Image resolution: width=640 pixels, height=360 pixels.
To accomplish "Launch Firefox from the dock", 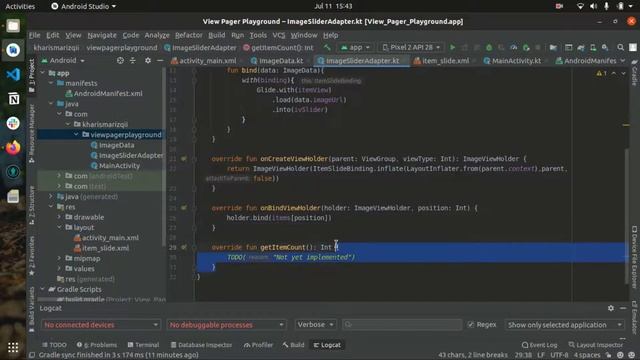I will 13,147.
